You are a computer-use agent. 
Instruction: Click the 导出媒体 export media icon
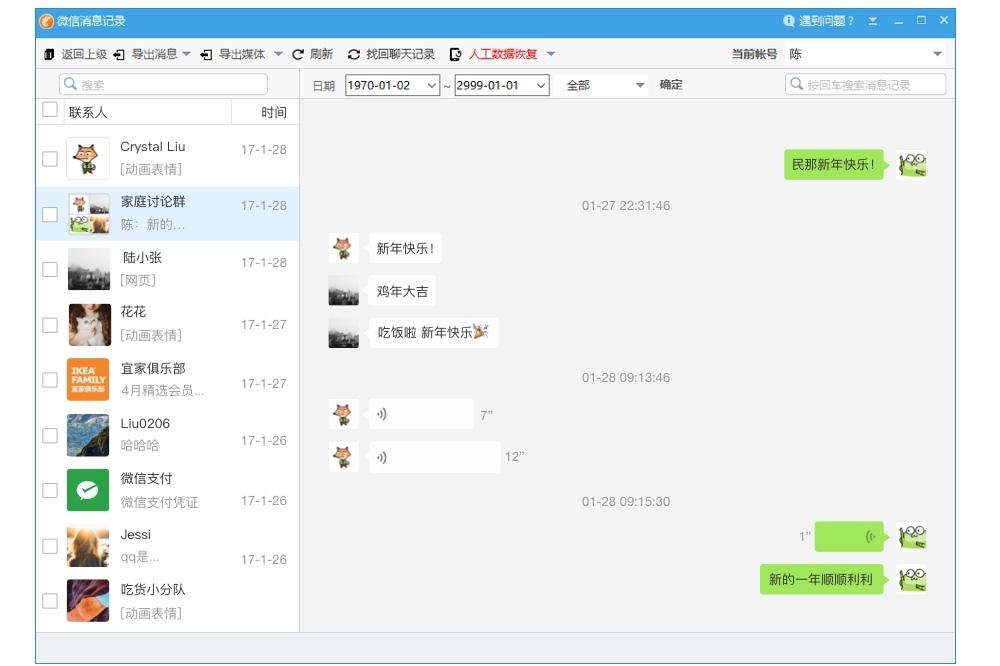click(206, 55)
